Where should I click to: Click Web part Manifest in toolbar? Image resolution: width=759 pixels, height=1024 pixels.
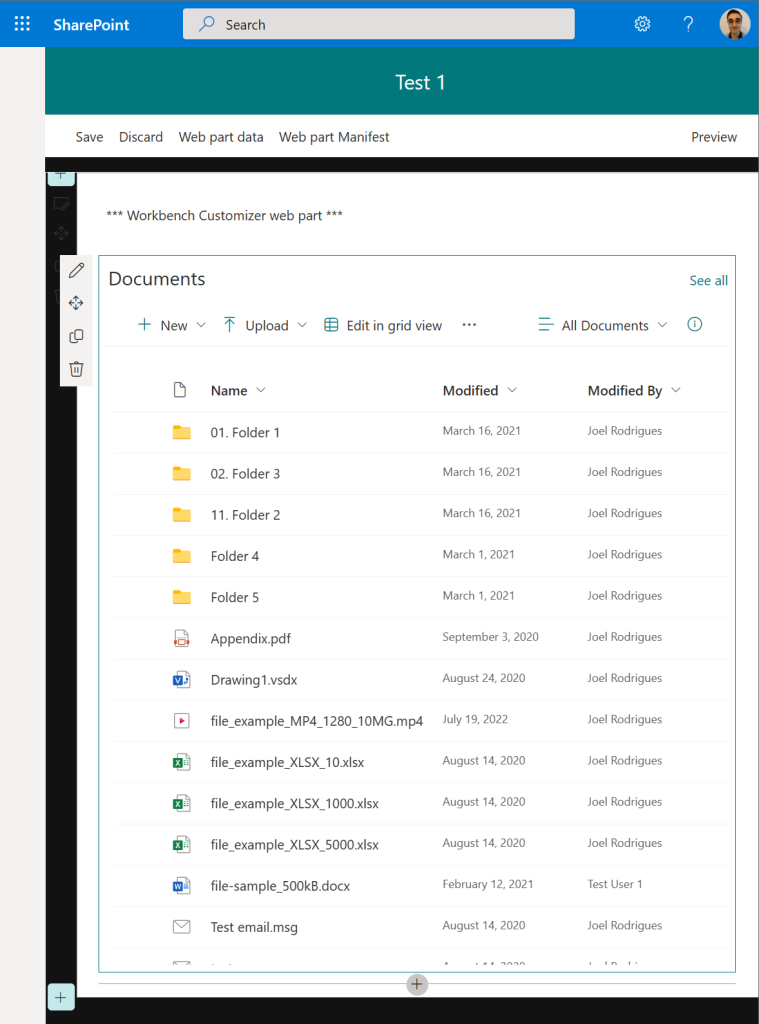[x=334, y=137]
